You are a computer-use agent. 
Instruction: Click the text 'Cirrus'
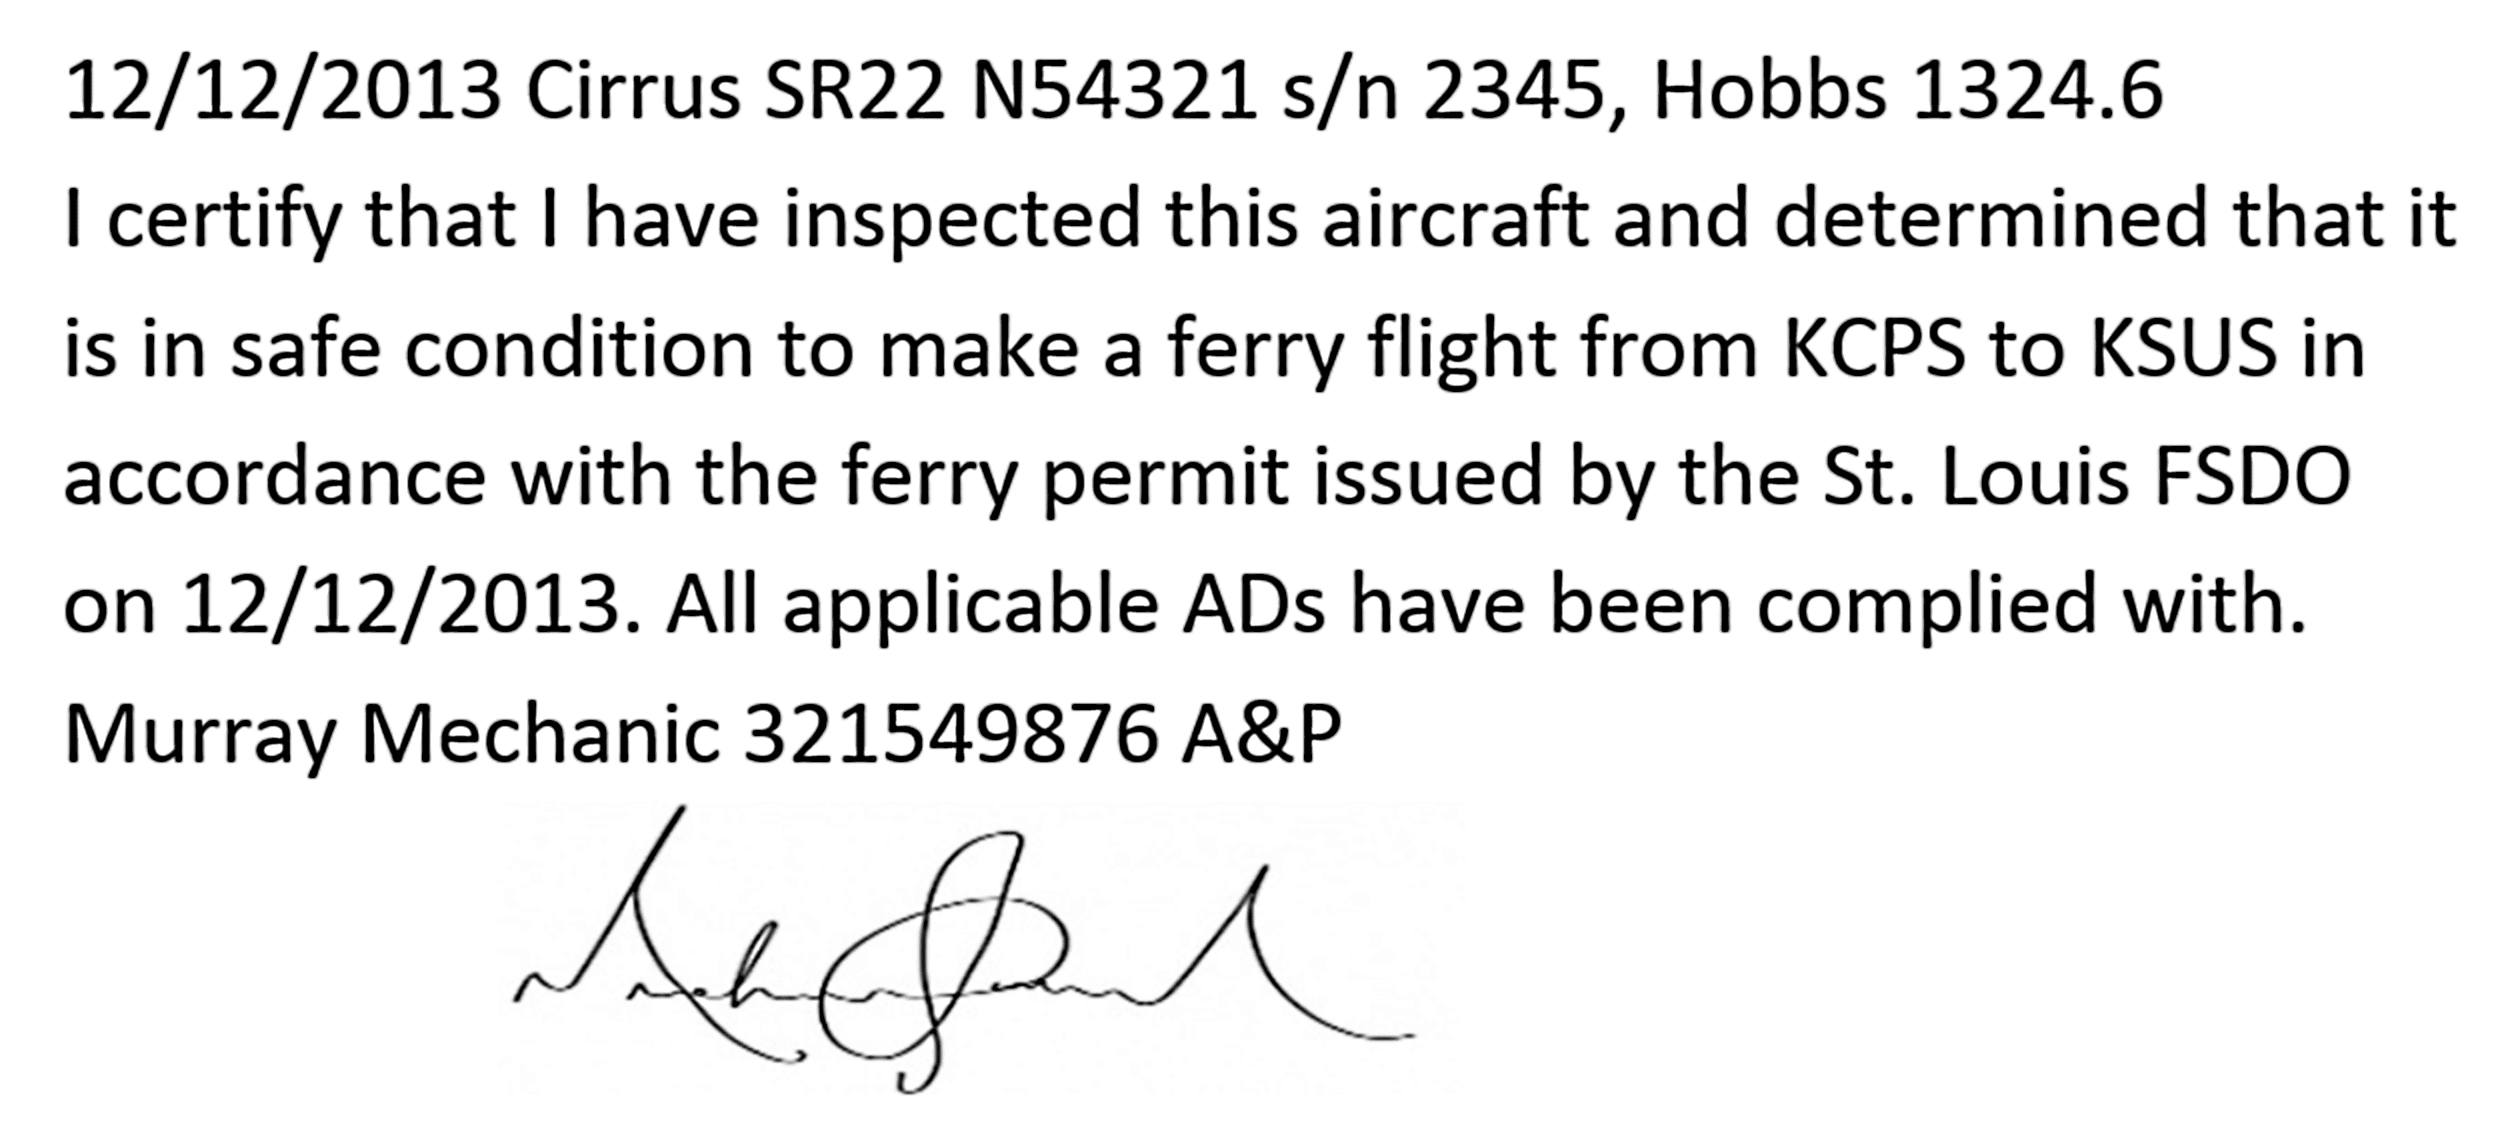pos(632,92)
